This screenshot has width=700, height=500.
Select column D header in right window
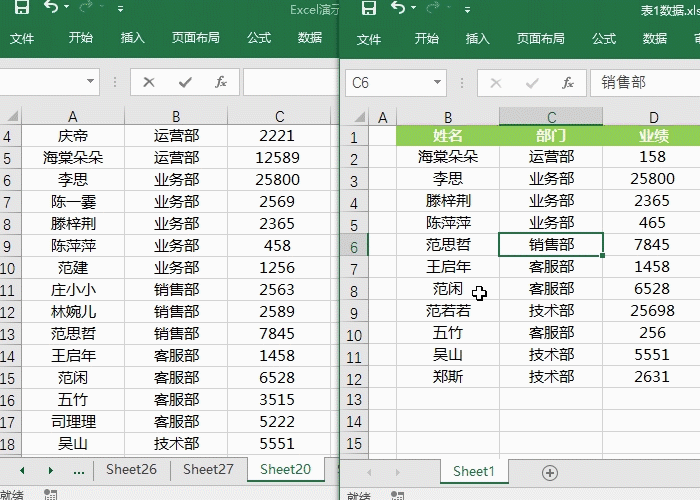tap(652, 117)
